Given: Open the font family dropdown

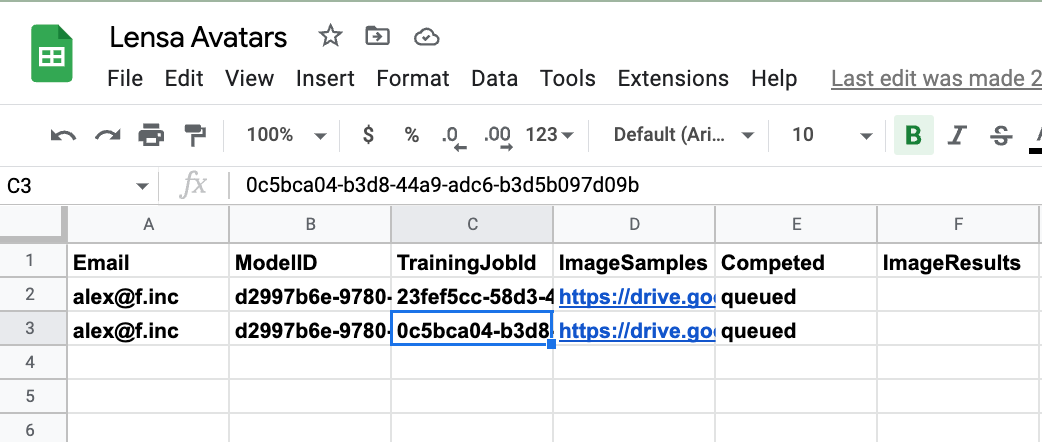Looking at the screenshot, I should (x=685, y=135).
